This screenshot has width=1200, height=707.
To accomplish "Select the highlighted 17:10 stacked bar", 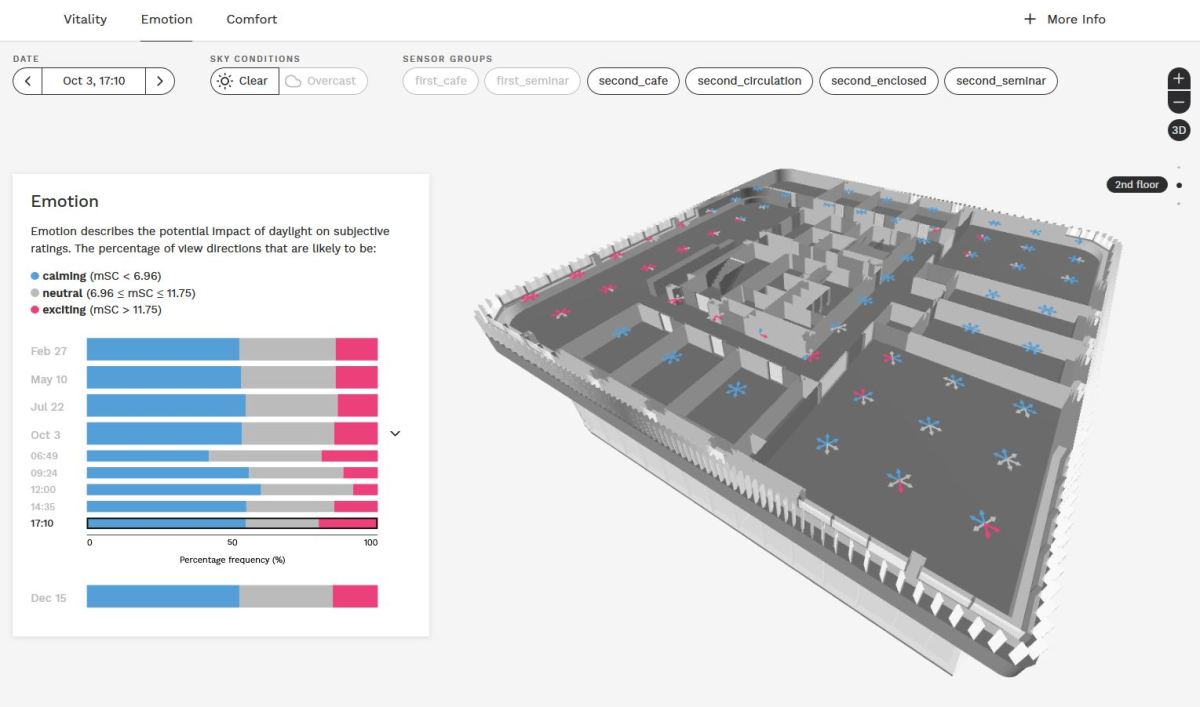I will point(232,522).
